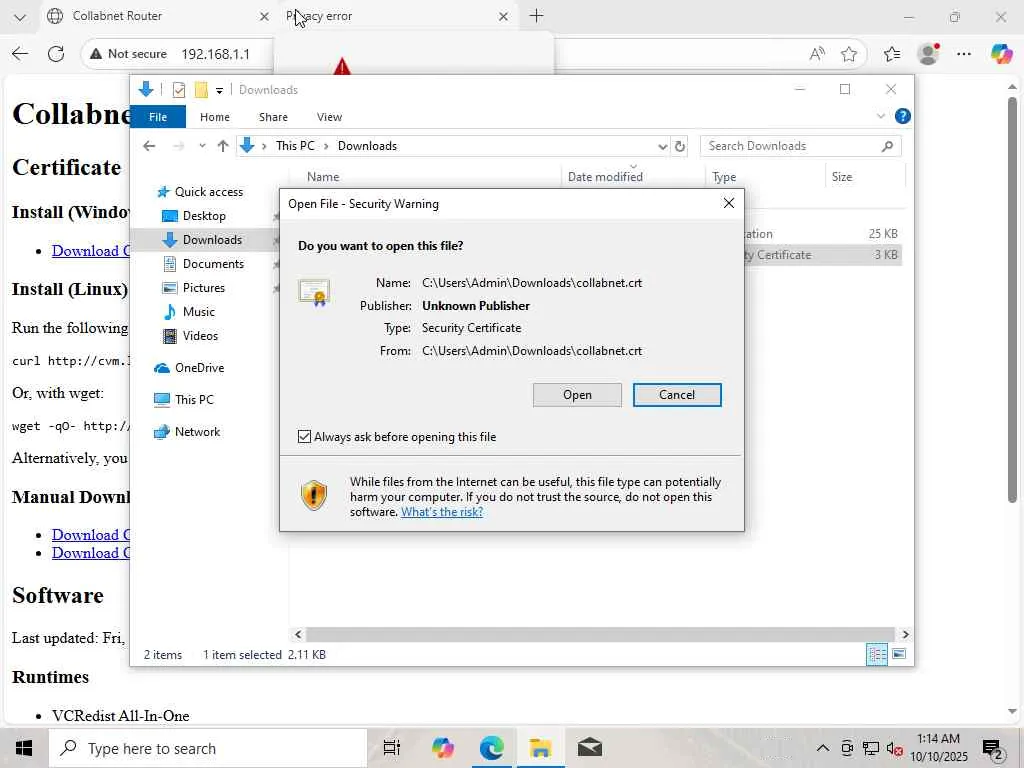Open browser tab actions menu chevron

tap(20, 17)
